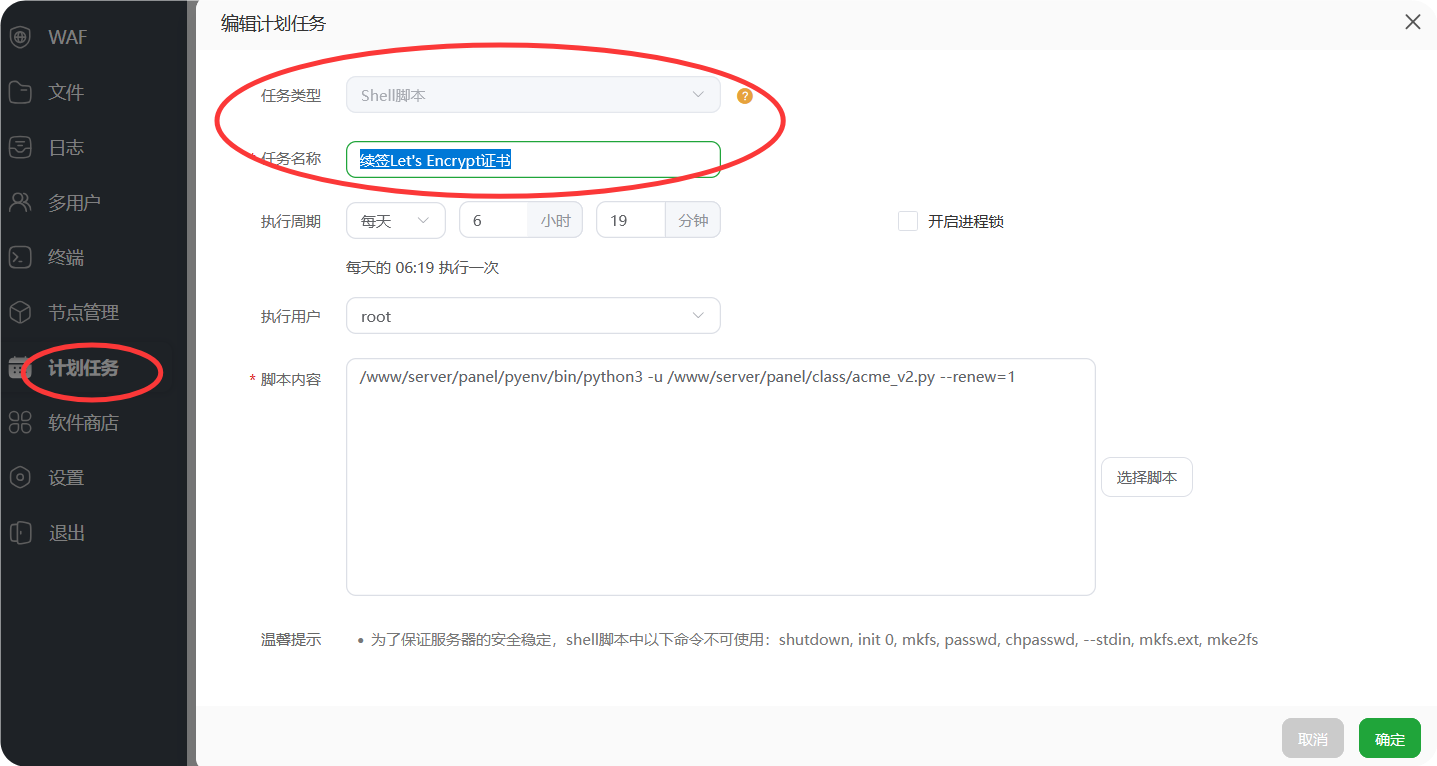
Task: Click the 分钟 unit label
Action: click(693, 220)
